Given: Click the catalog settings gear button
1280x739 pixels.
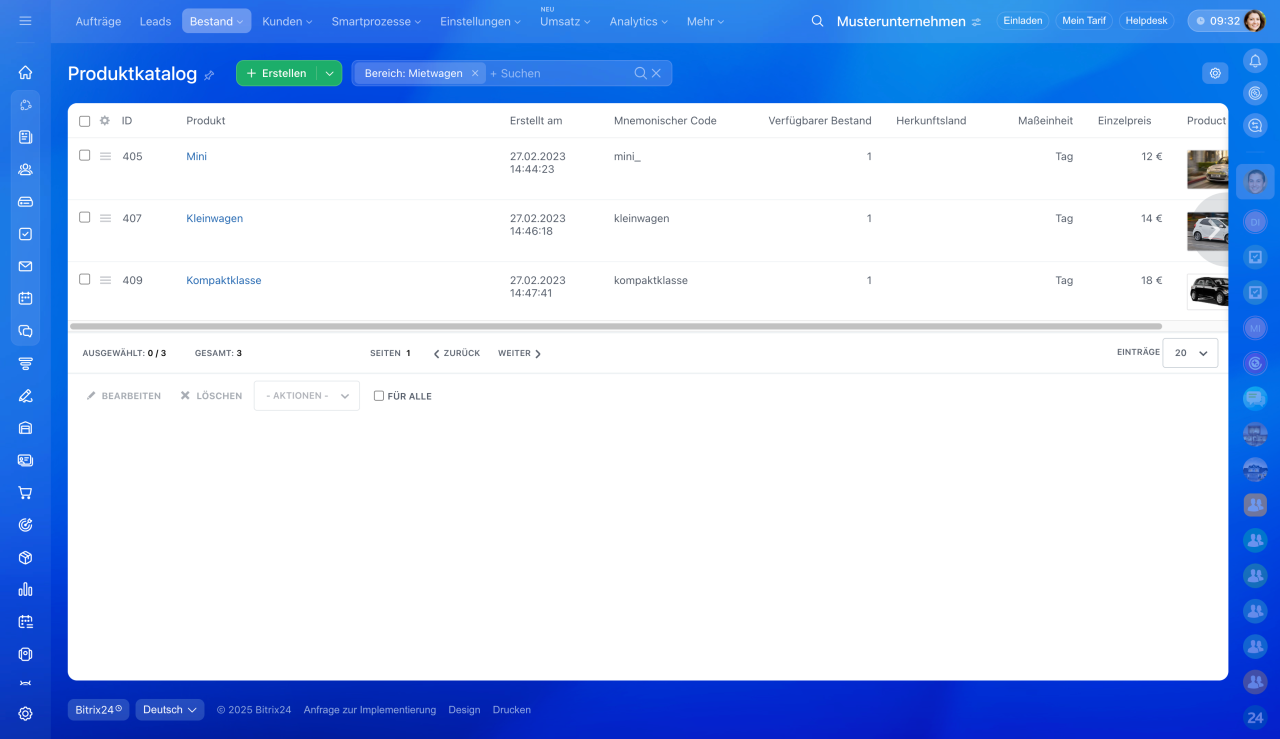Looking at the screenshot, I should pos(1215,73).
